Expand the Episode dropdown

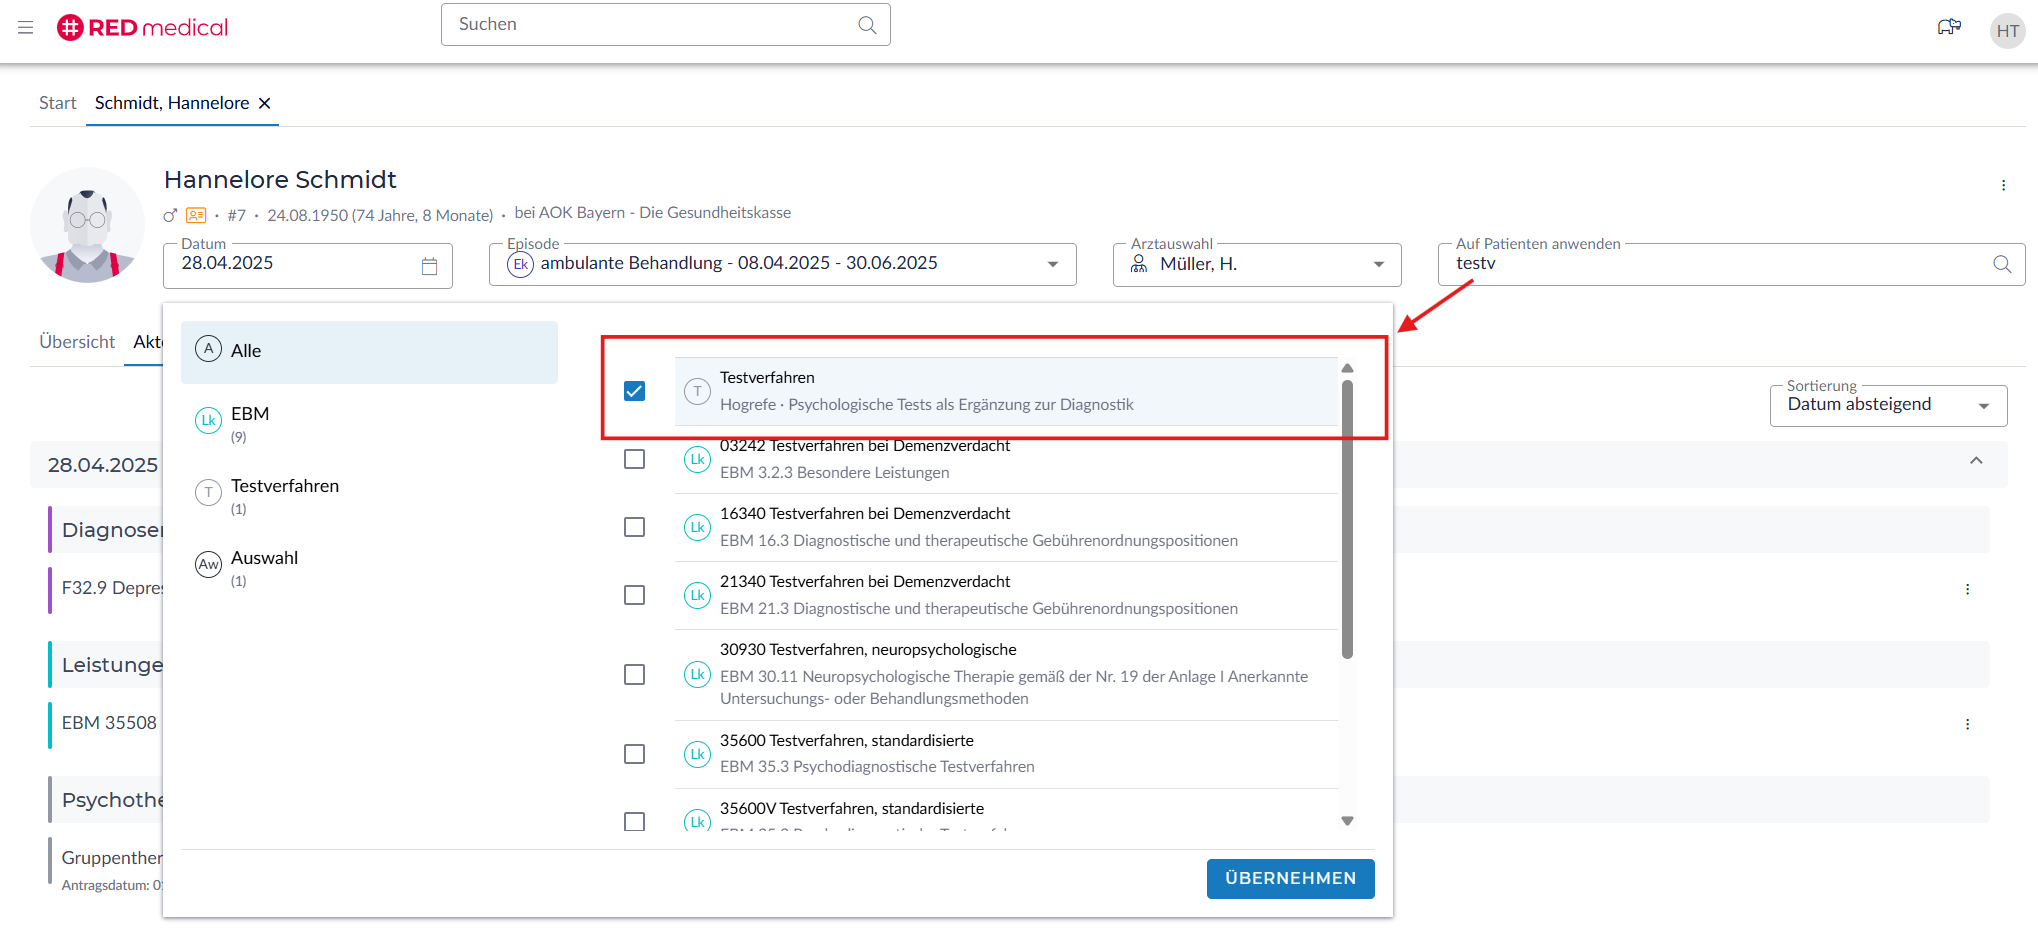click(x=1052, y=264)
